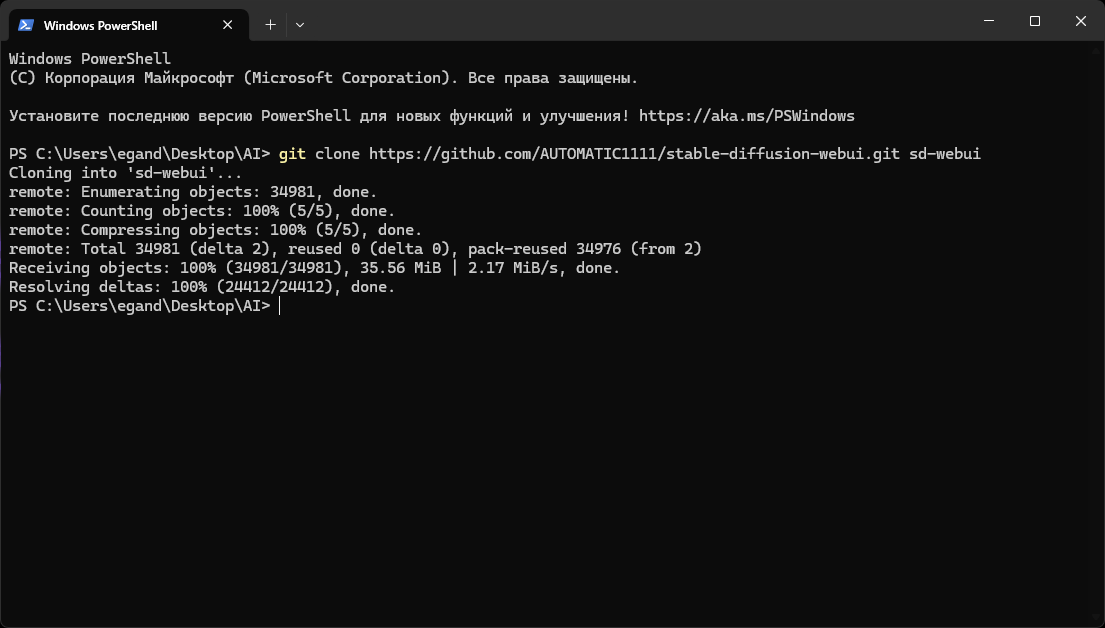Click the sd-webui folder argument in command
1105x628 pixels.
(944, 154)
